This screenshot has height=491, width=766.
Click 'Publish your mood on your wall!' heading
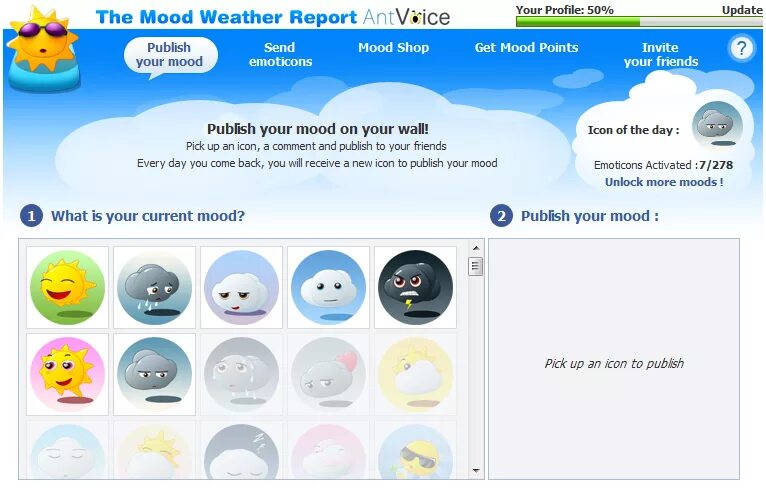pyautogui.click(x=318, y=129)
